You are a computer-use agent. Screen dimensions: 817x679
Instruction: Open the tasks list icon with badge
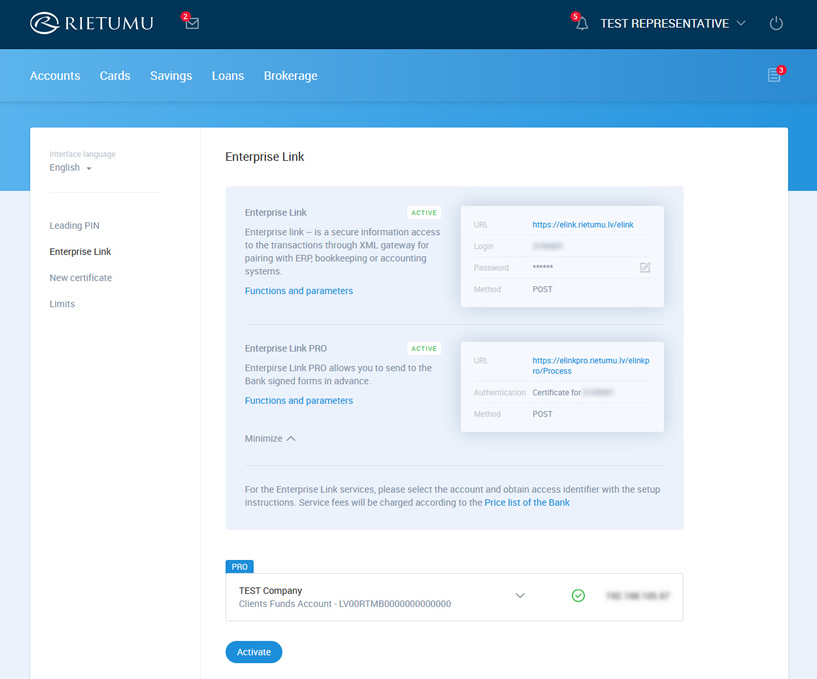tap(772, 75)
